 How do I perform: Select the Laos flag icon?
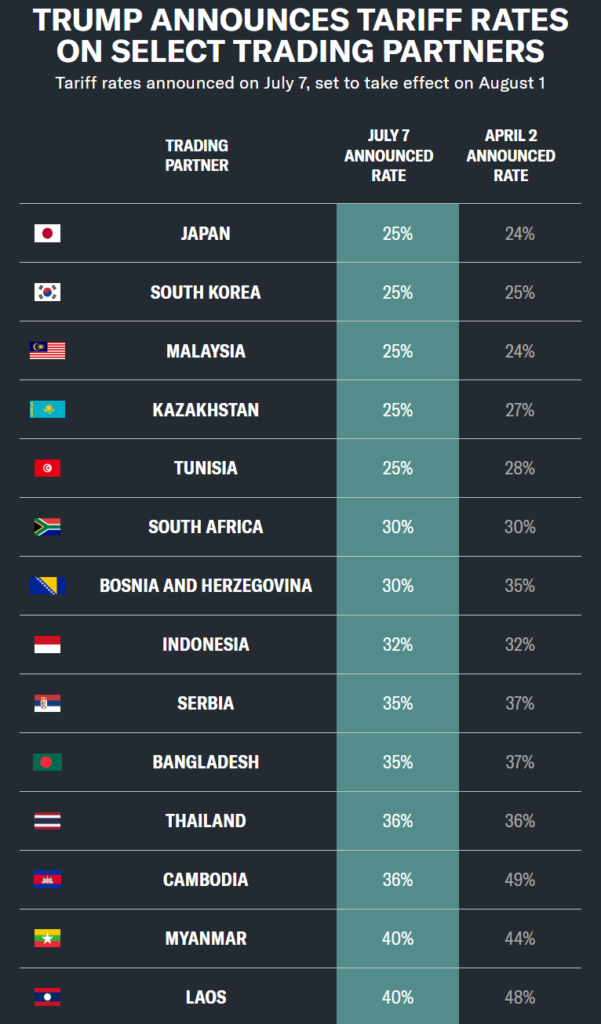coord(47,997)
